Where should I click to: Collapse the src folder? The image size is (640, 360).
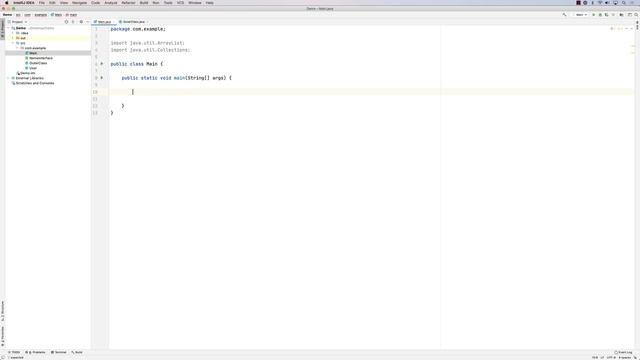point(13,43)
